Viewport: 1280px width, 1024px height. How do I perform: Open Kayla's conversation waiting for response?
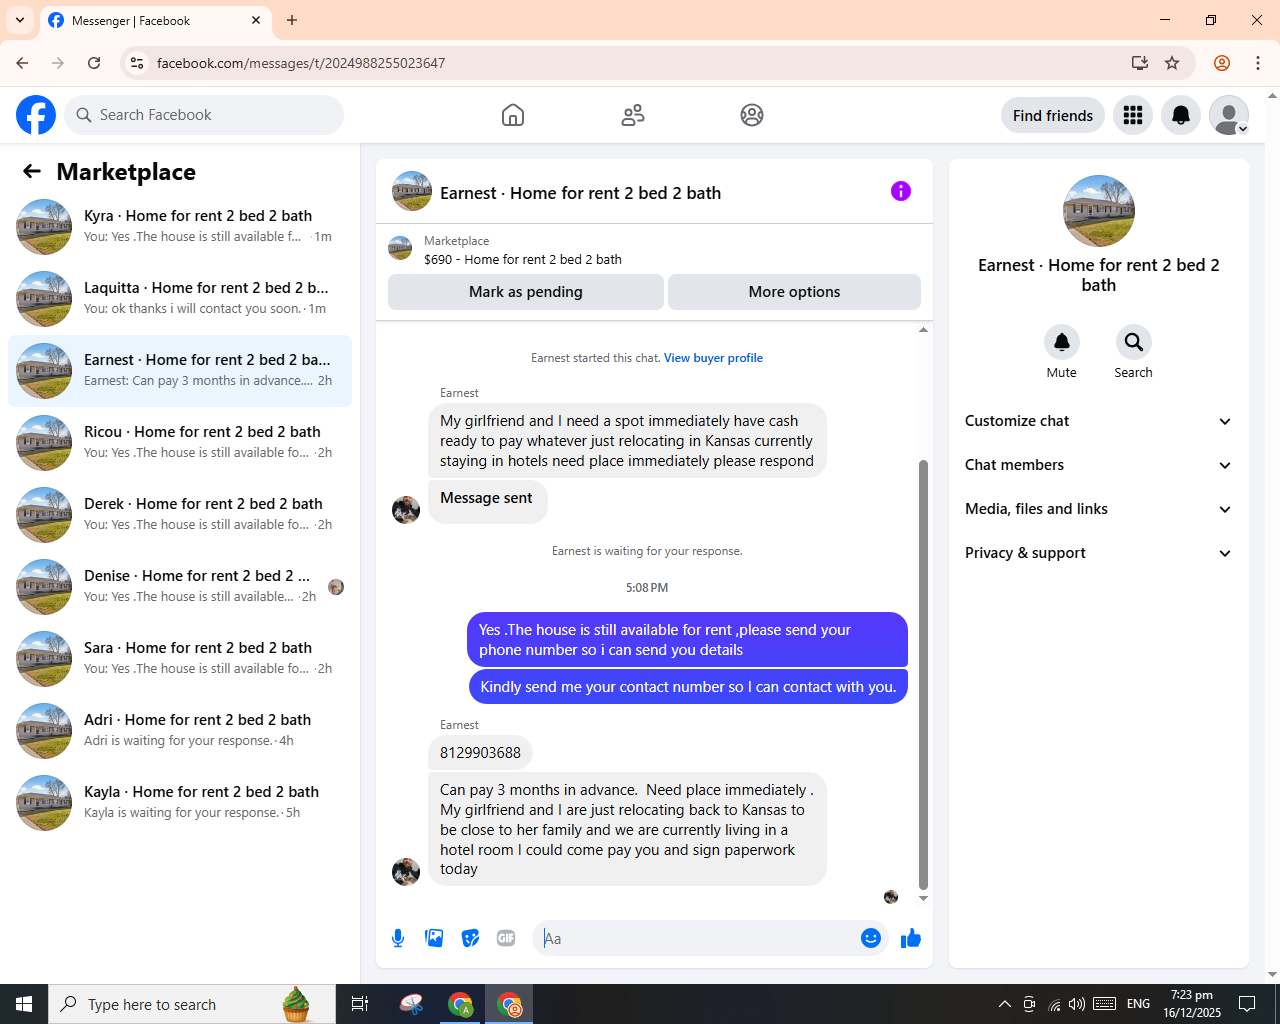[x=180, y=803]
